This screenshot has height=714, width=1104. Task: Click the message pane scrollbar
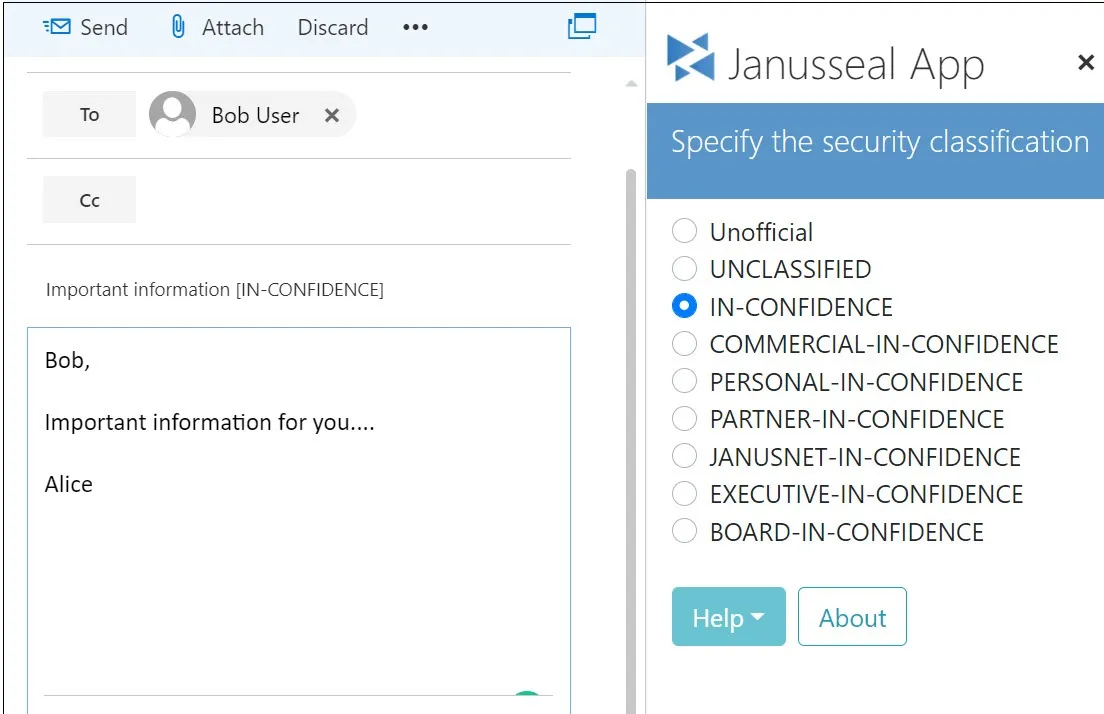click(x=630, y=400)
